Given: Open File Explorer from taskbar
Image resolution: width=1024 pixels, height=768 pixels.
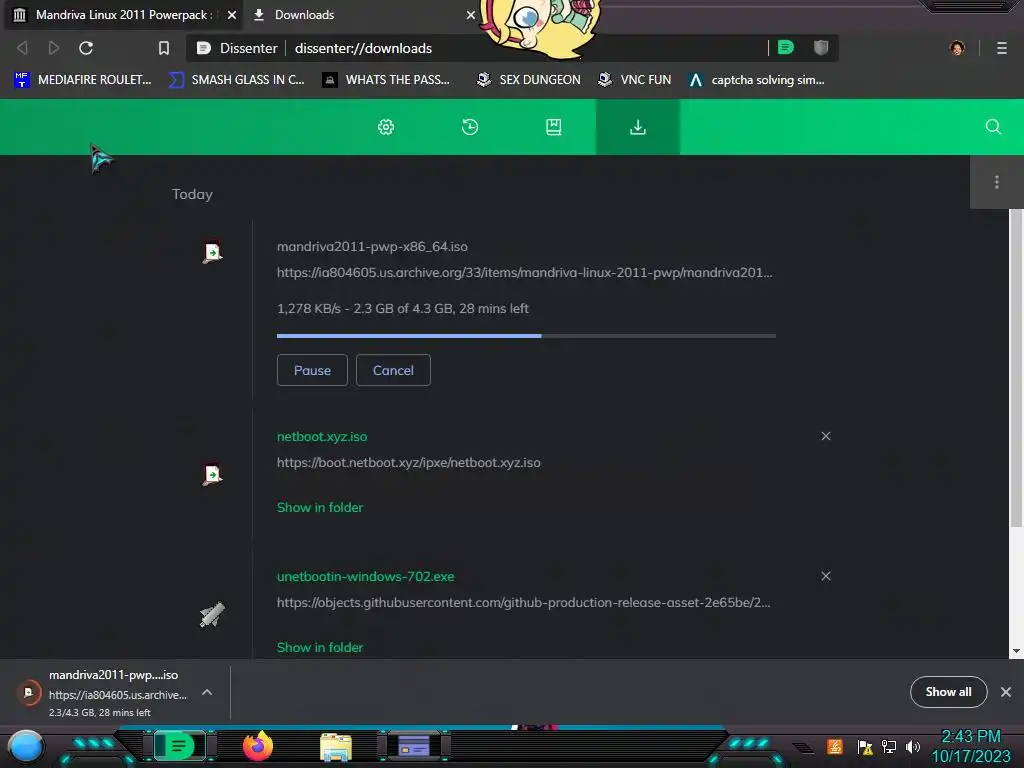Looking at the screenshot, I should [336, 746].
